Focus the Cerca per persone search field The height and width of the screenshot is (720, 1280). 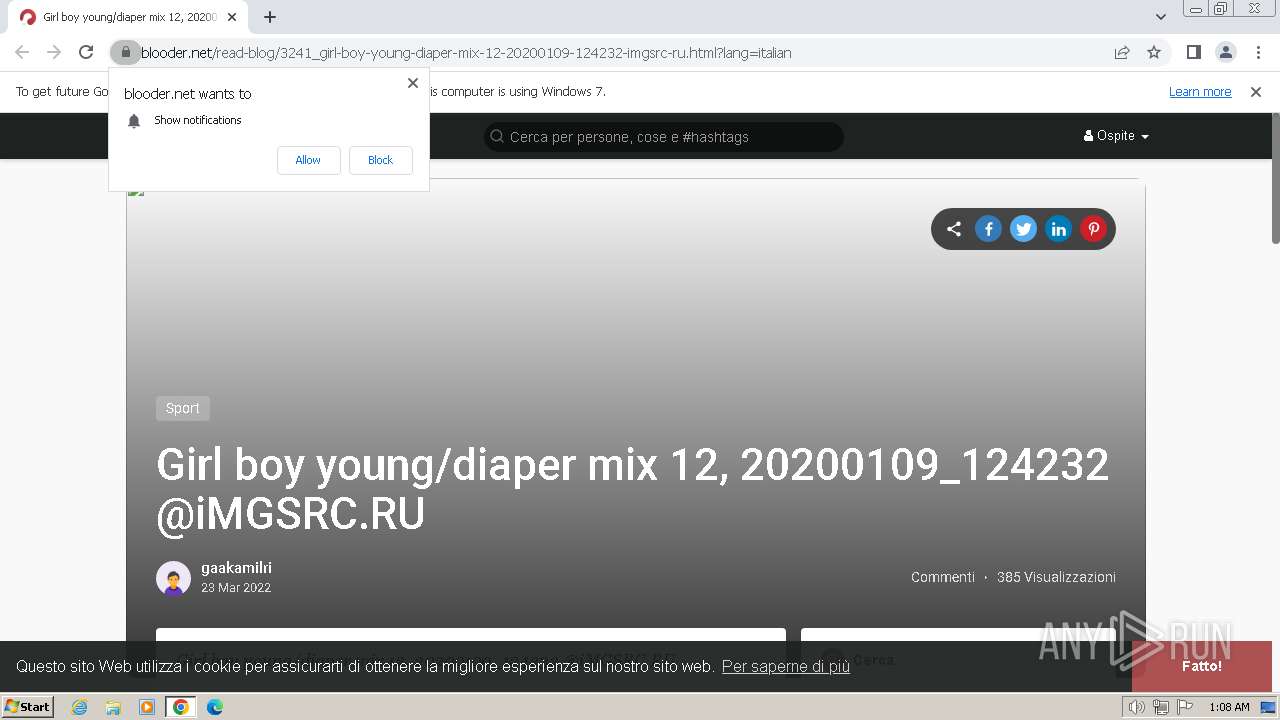tap(664, 137)
